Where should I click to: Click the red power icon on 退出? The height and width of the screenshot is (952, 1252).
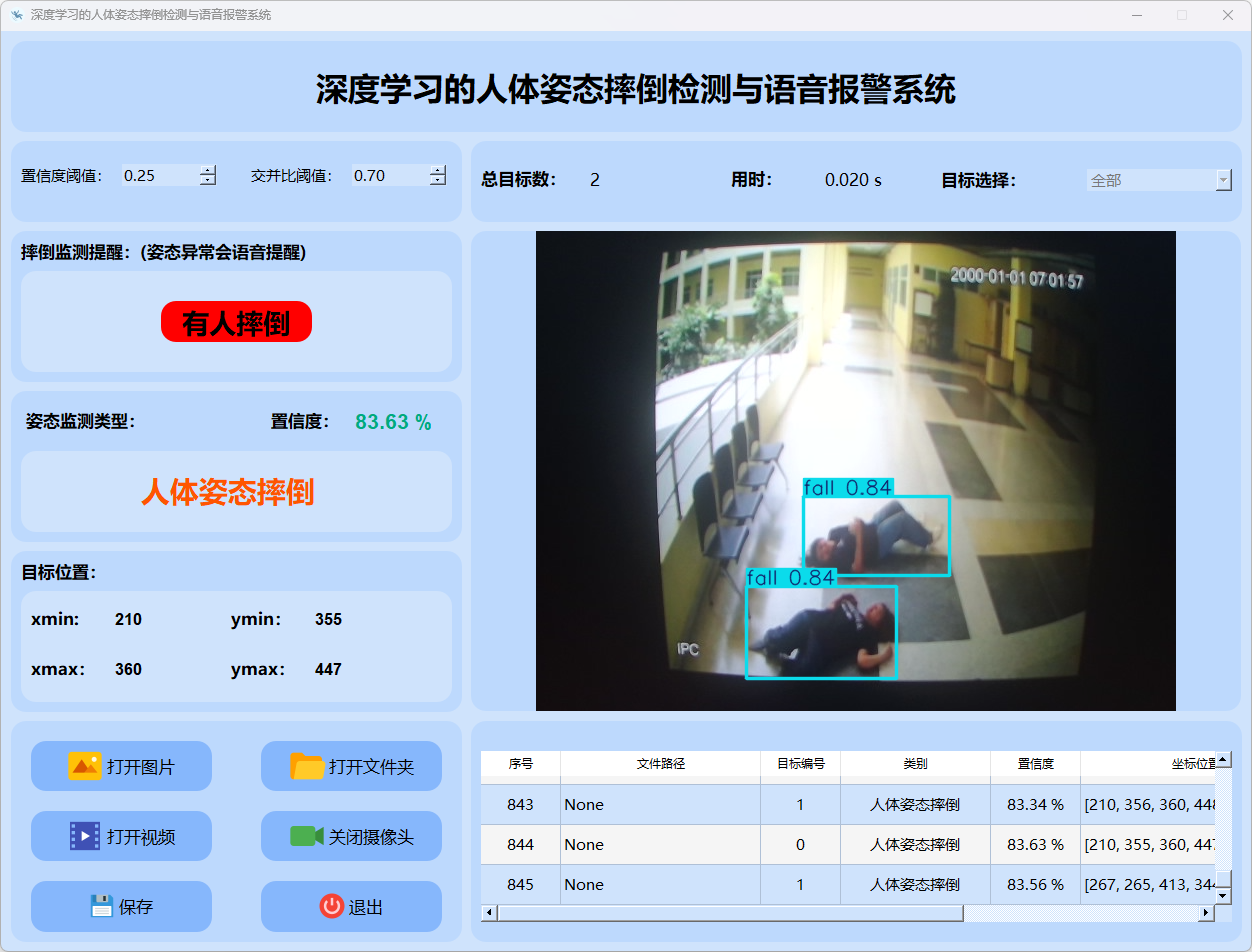pyautogui.click(x=331, y=906)
